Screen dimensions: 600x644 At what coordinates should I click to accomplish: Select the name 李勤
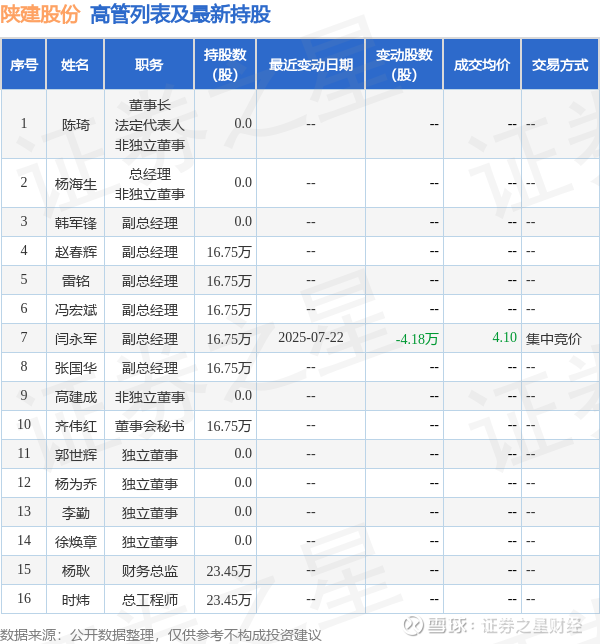[76, 513]
